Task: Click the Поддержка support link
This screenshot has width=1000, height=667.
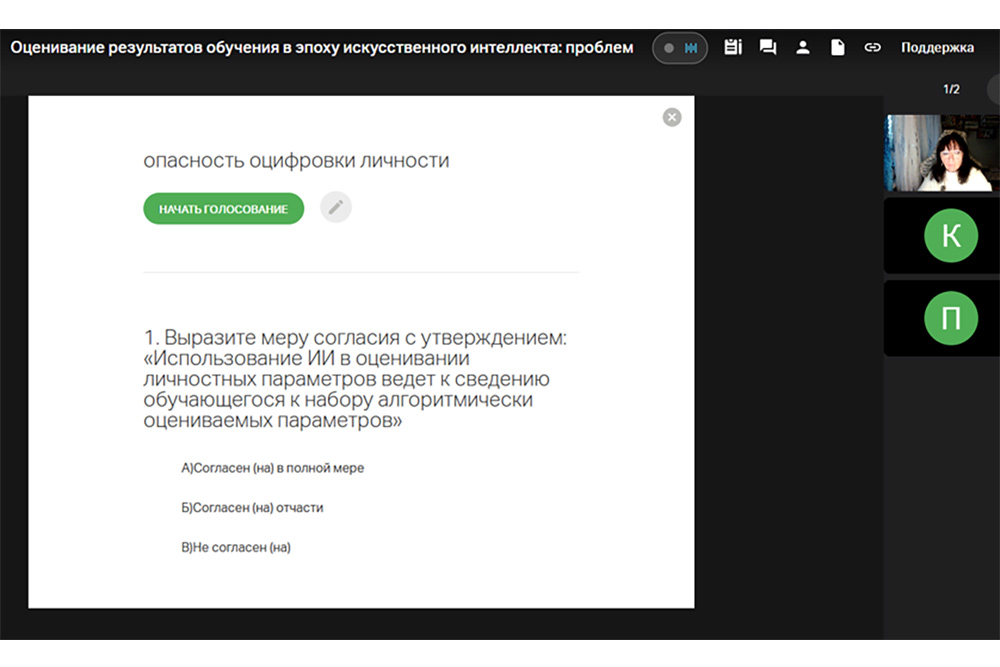Action: click(x=937, y=47)
